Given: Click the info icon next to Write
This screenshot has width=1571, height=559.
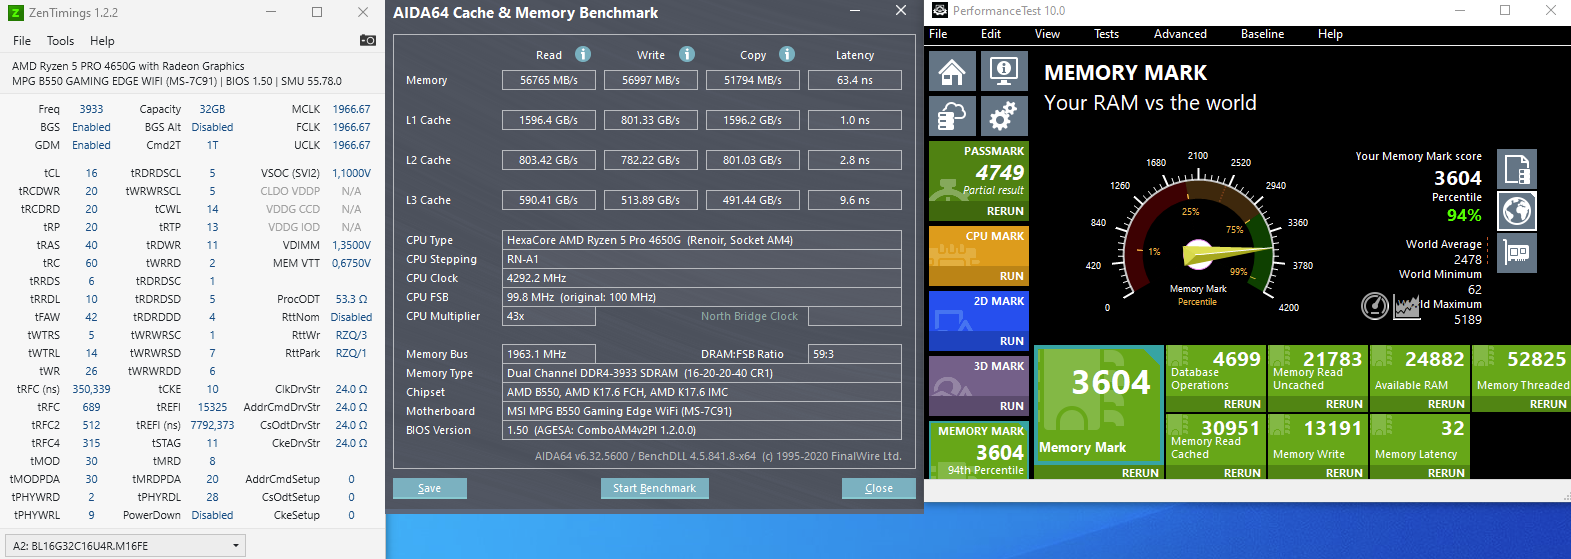Looking at the screenshot, I should tap(687, 54).
